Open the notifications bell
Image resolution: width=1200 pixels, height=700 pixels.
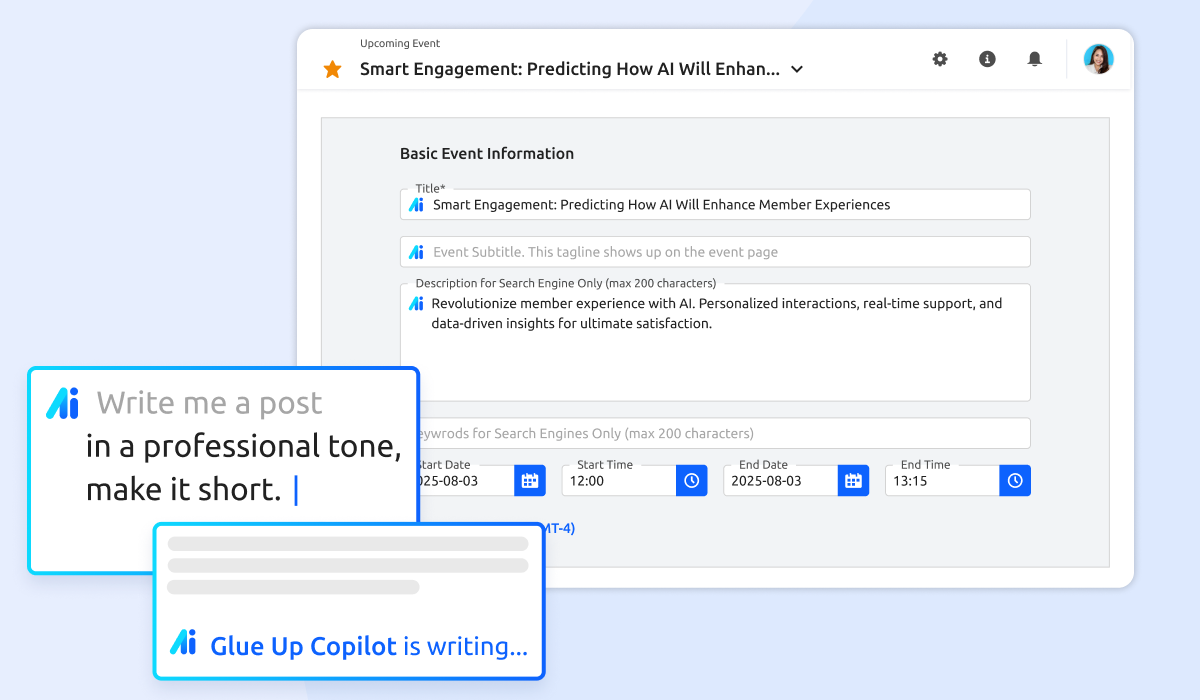(x=1034, y=59)
